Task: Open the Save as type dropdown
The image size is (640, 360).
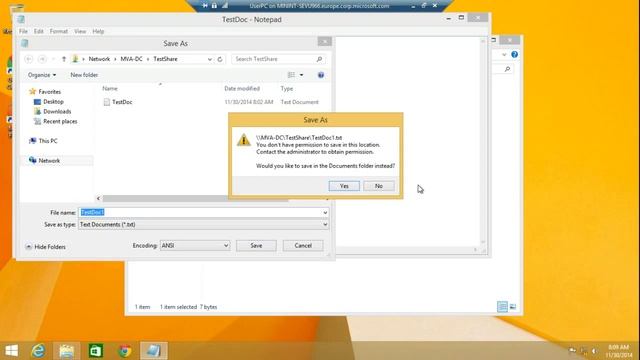Action: coord(203,224)
